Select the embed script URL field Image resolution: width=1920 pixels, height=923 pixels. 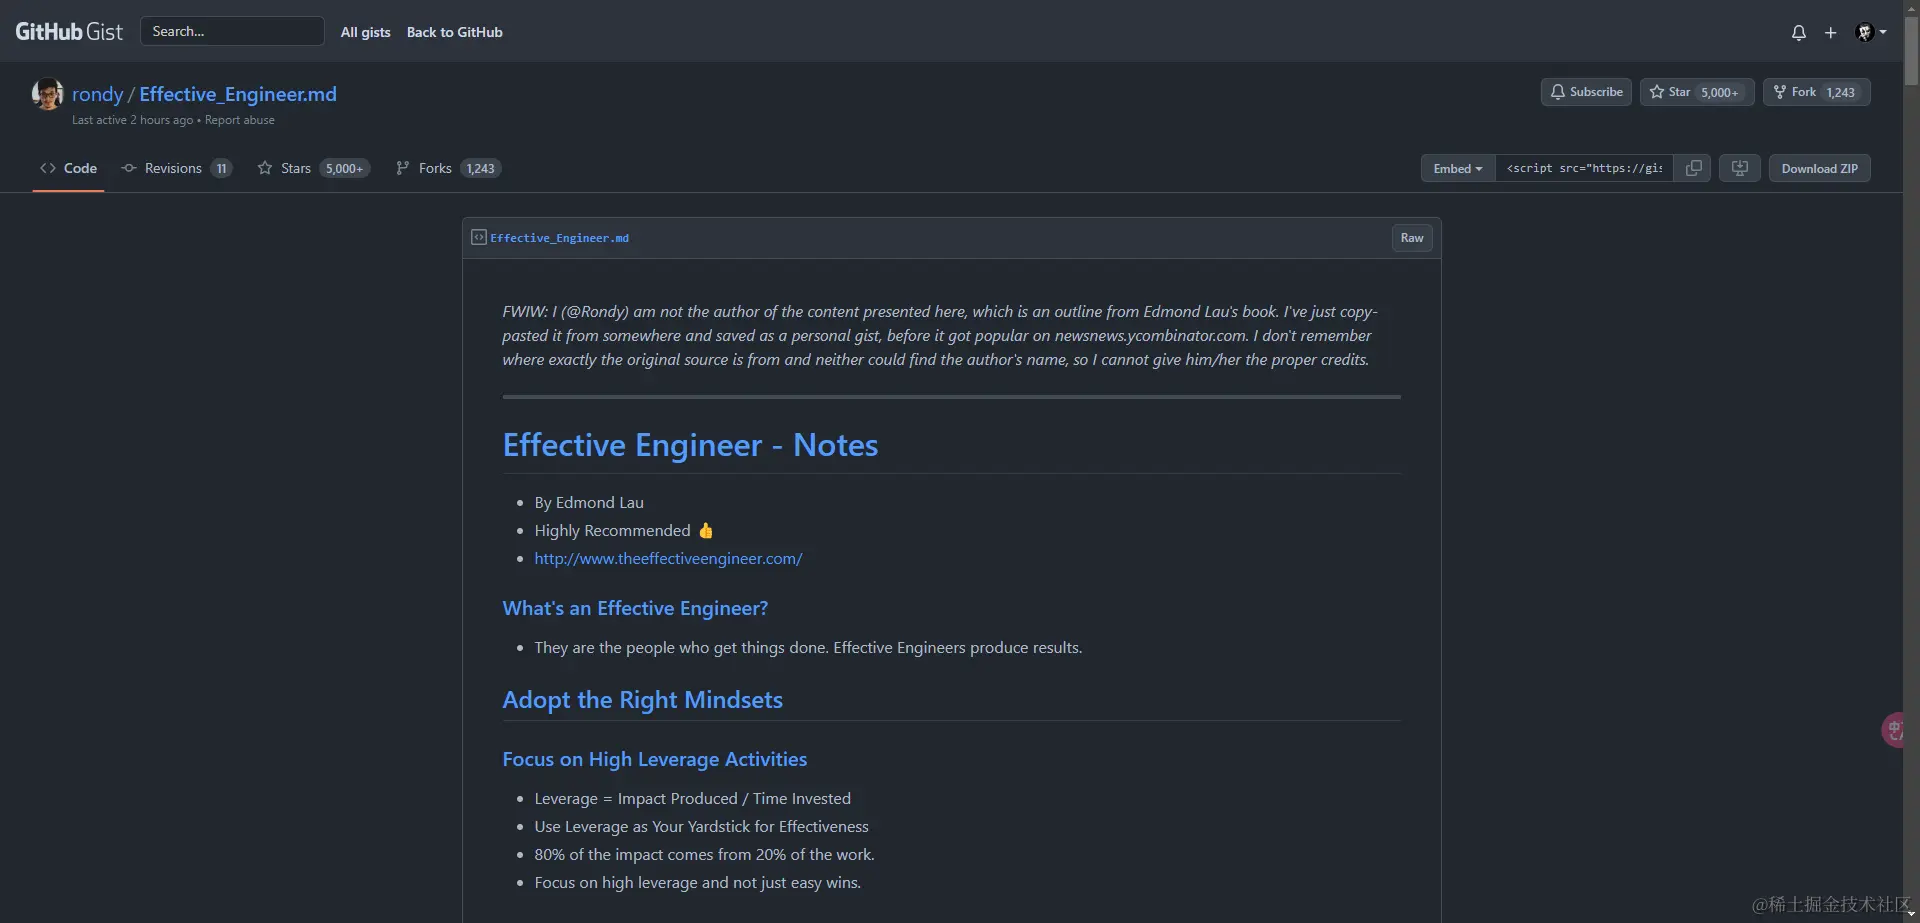pyautogui.click(x=1584, y=169)
